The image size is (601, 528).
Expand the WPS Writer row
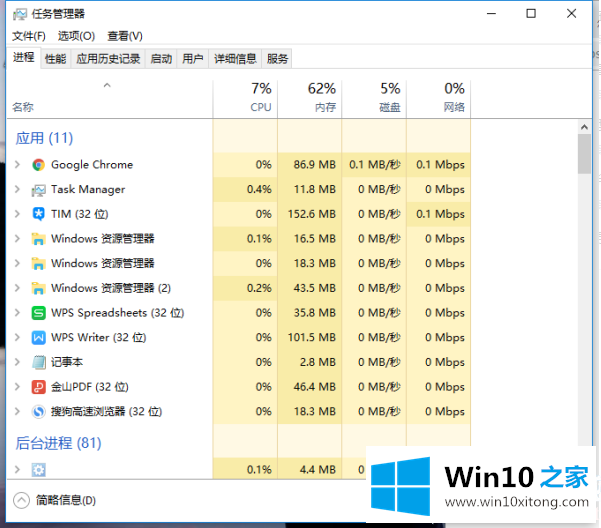[x=17, y=338]
